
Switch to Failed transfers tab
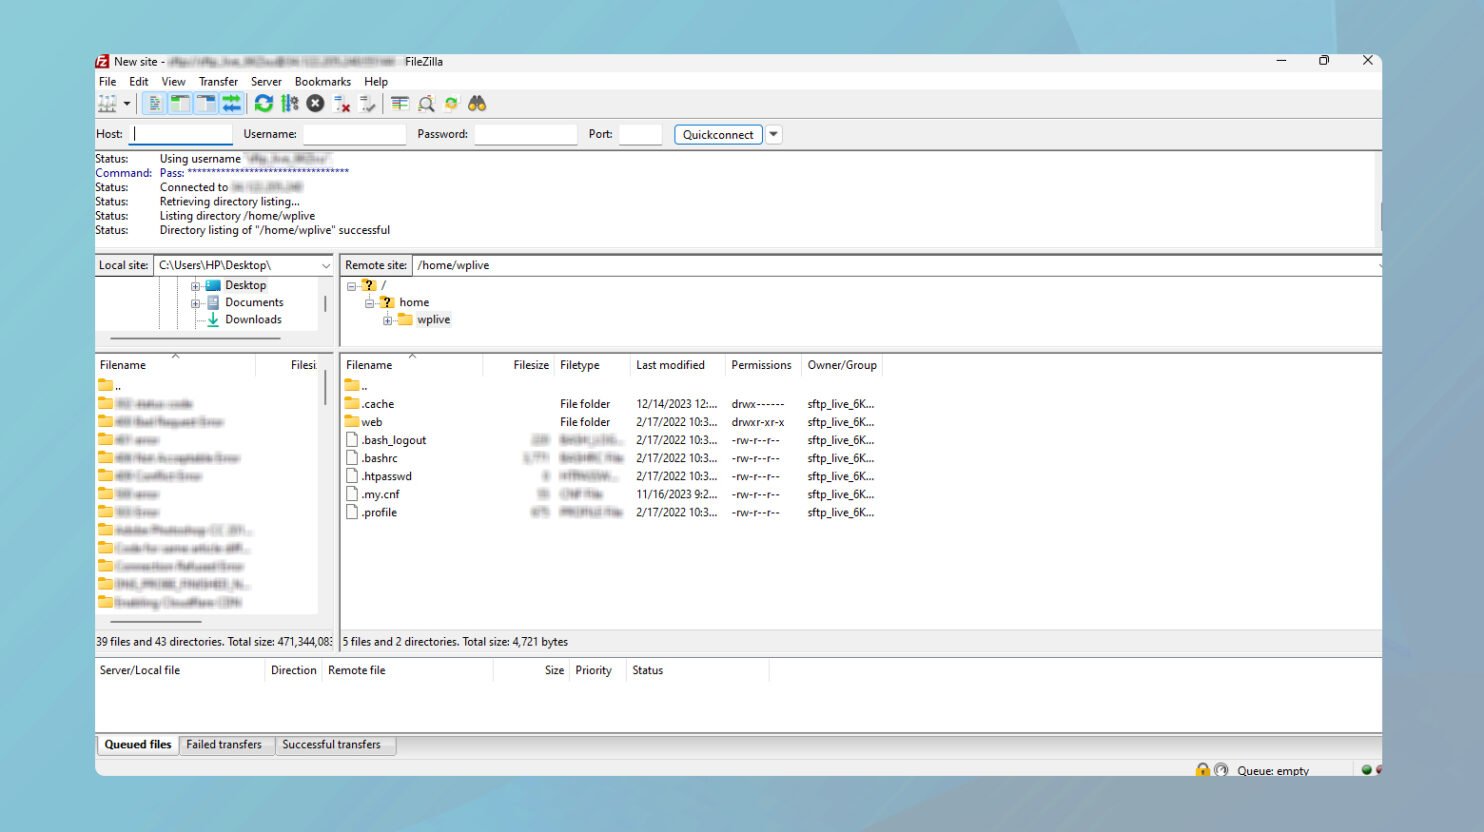(224, 744)
